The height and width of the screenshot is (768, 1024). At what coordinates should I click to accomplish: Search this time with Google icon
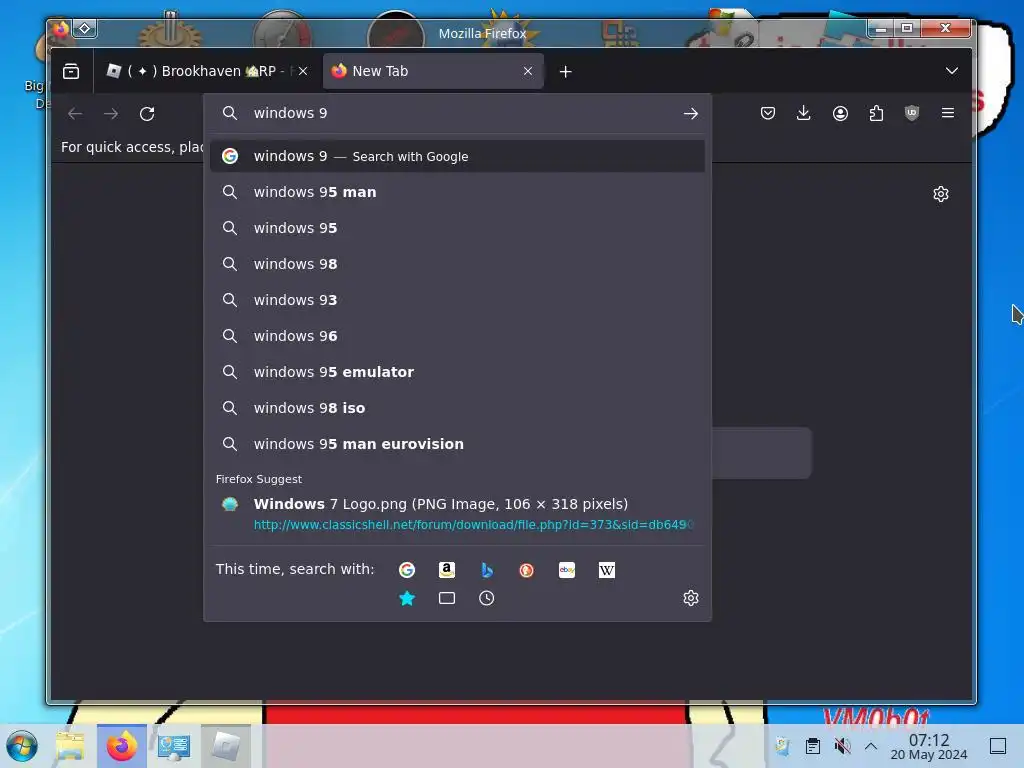point(407,570)
